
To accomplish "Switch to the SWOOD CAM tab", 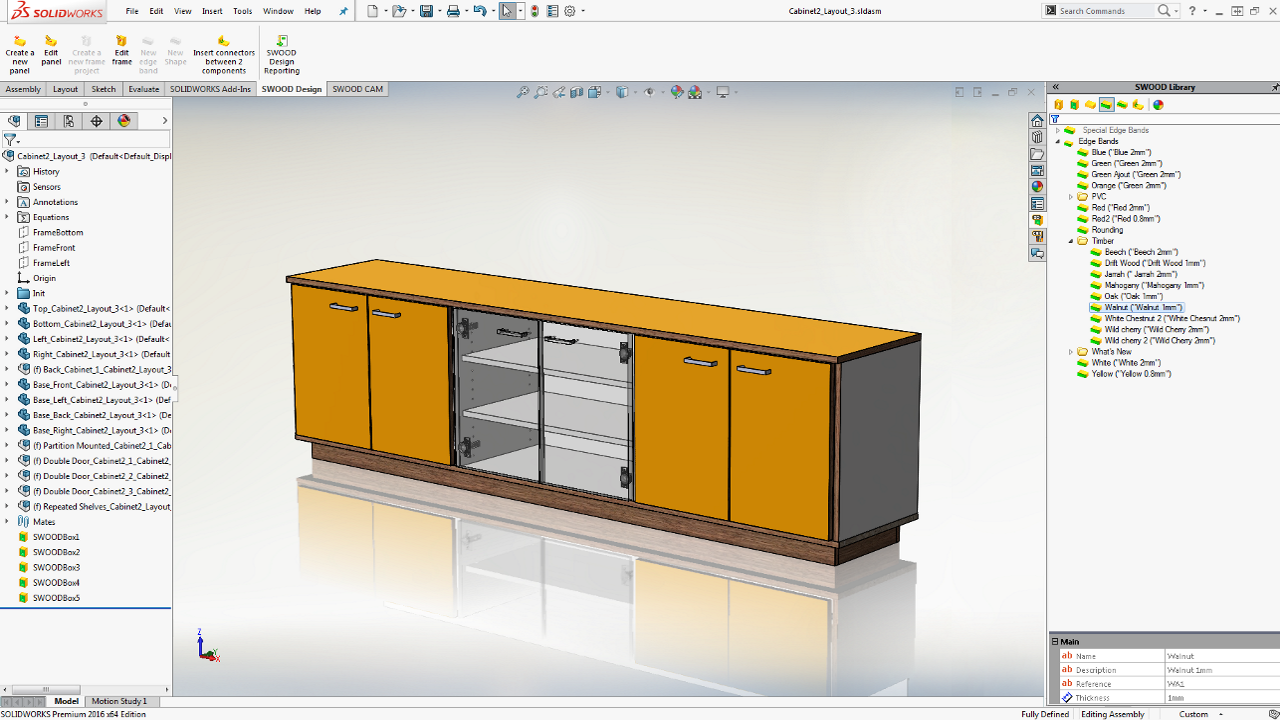I will [x=357, y=89].
